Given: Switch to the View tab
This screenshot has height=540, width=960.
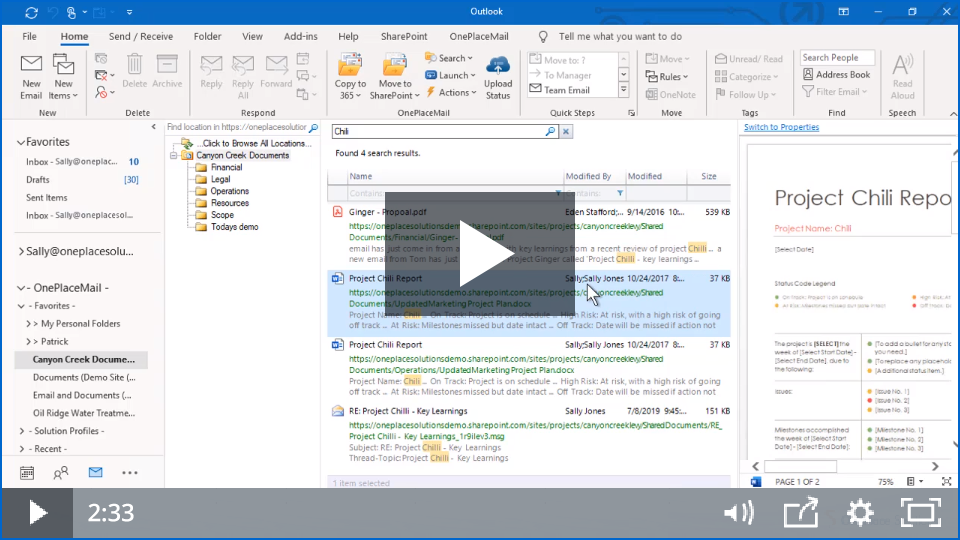Looking at the screenshot, I should pyautogui.click(x=252, y=36).
